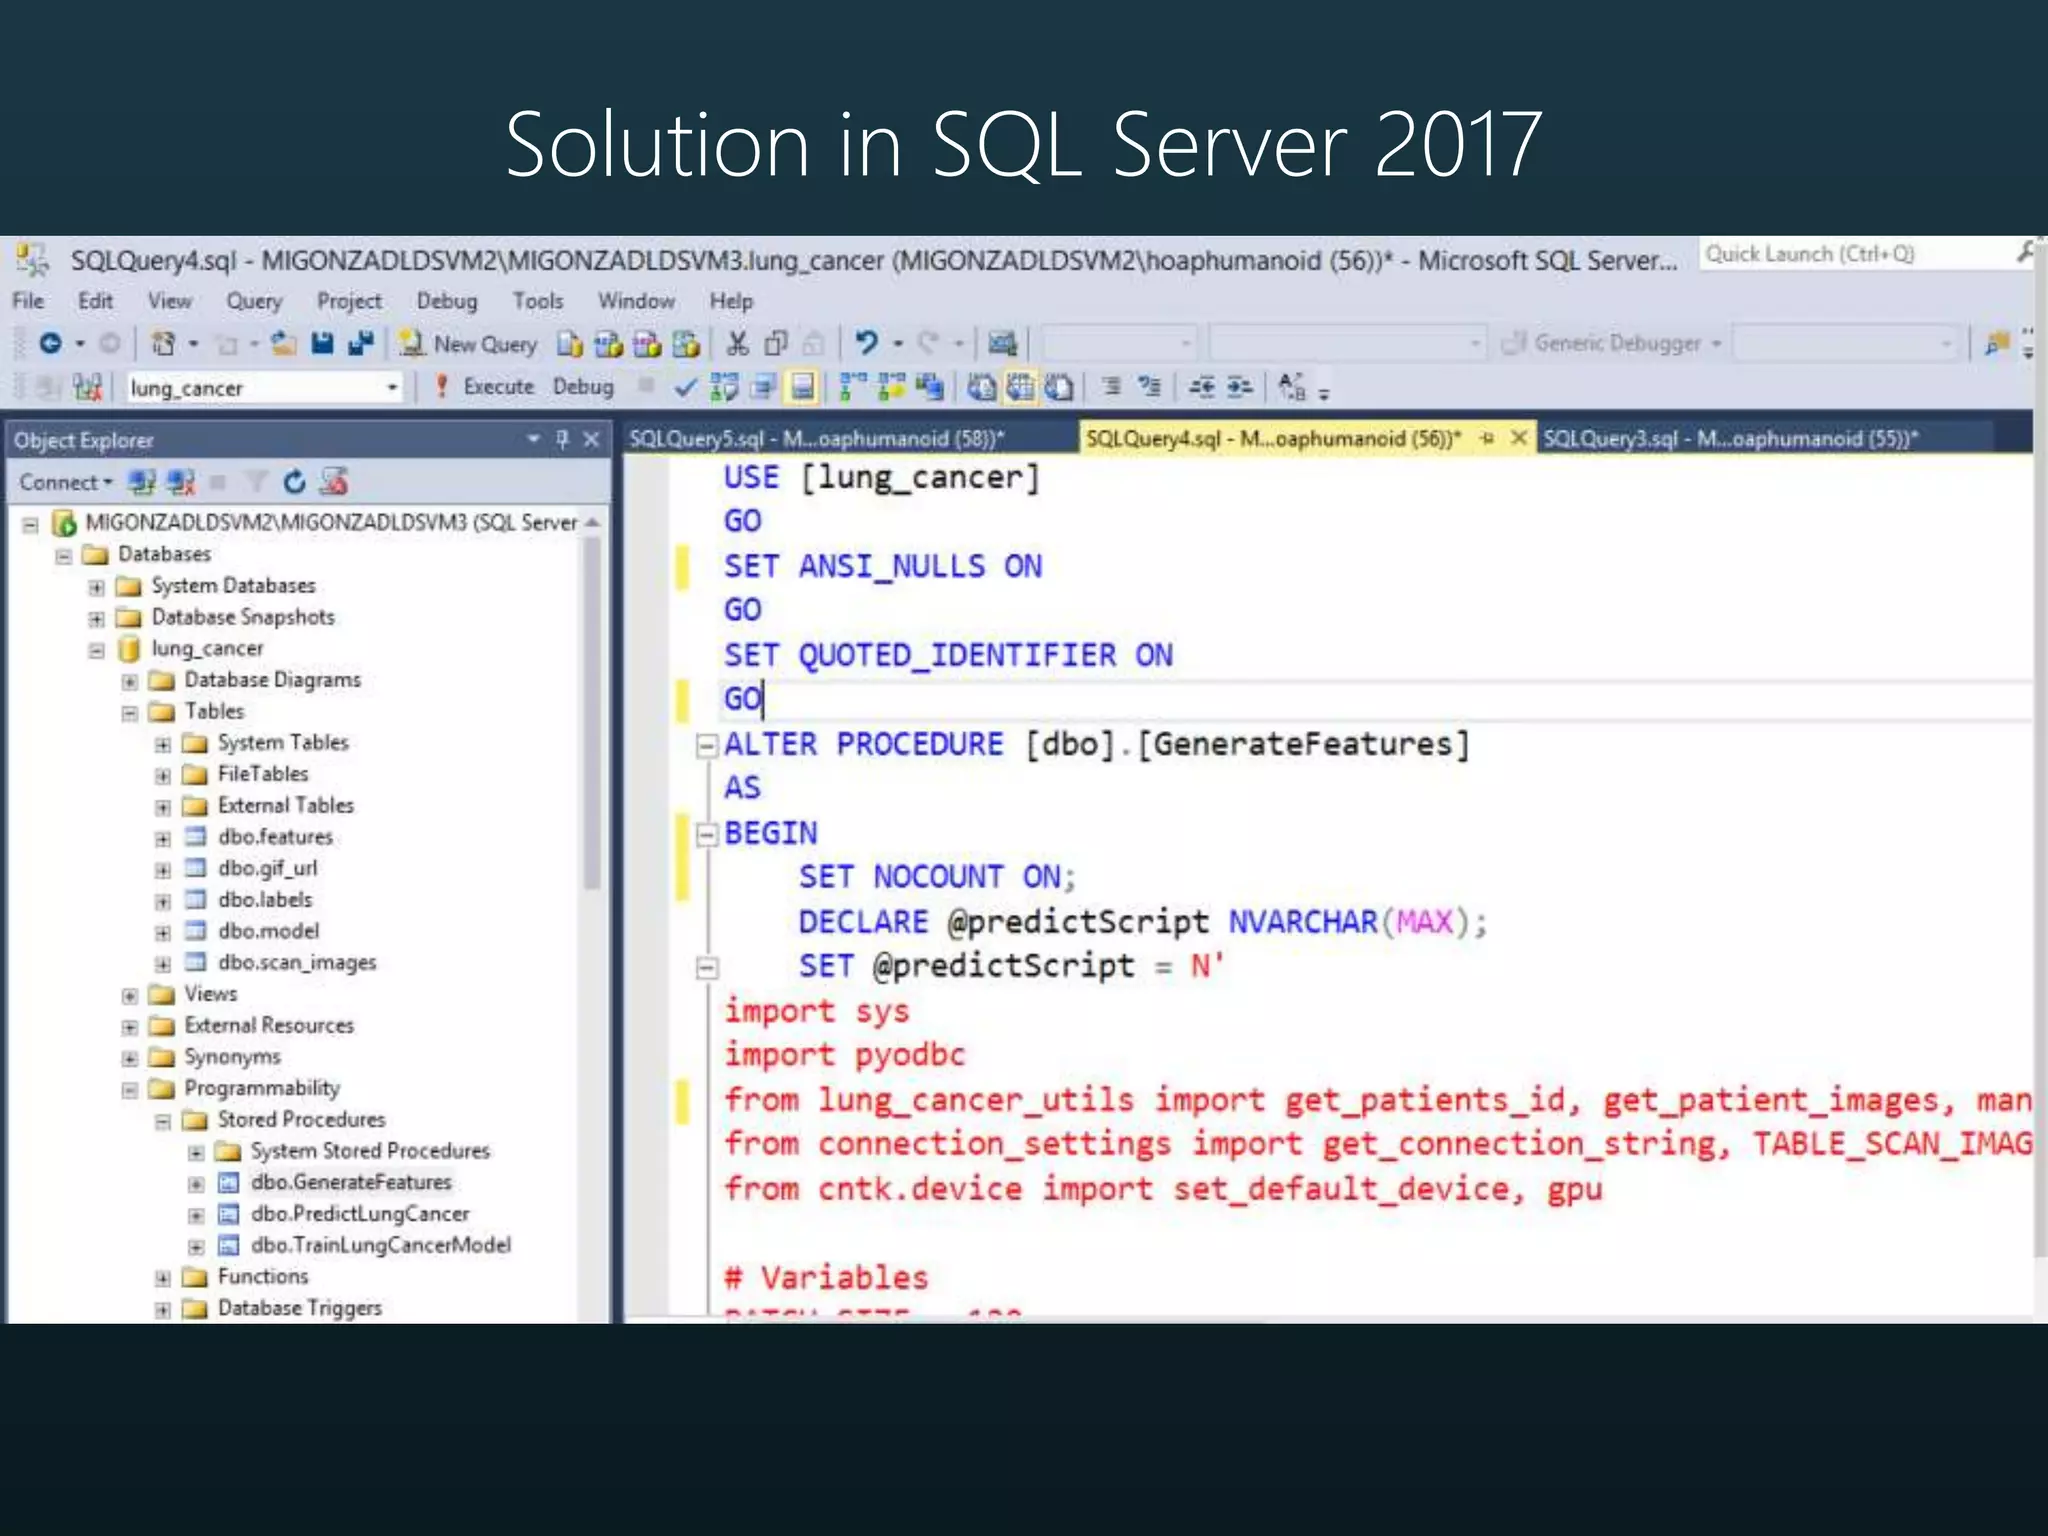Collapse the ALTER PROCEDURE code block
This screenshot has width=2048, height=1536.
[x=707, y=746]
